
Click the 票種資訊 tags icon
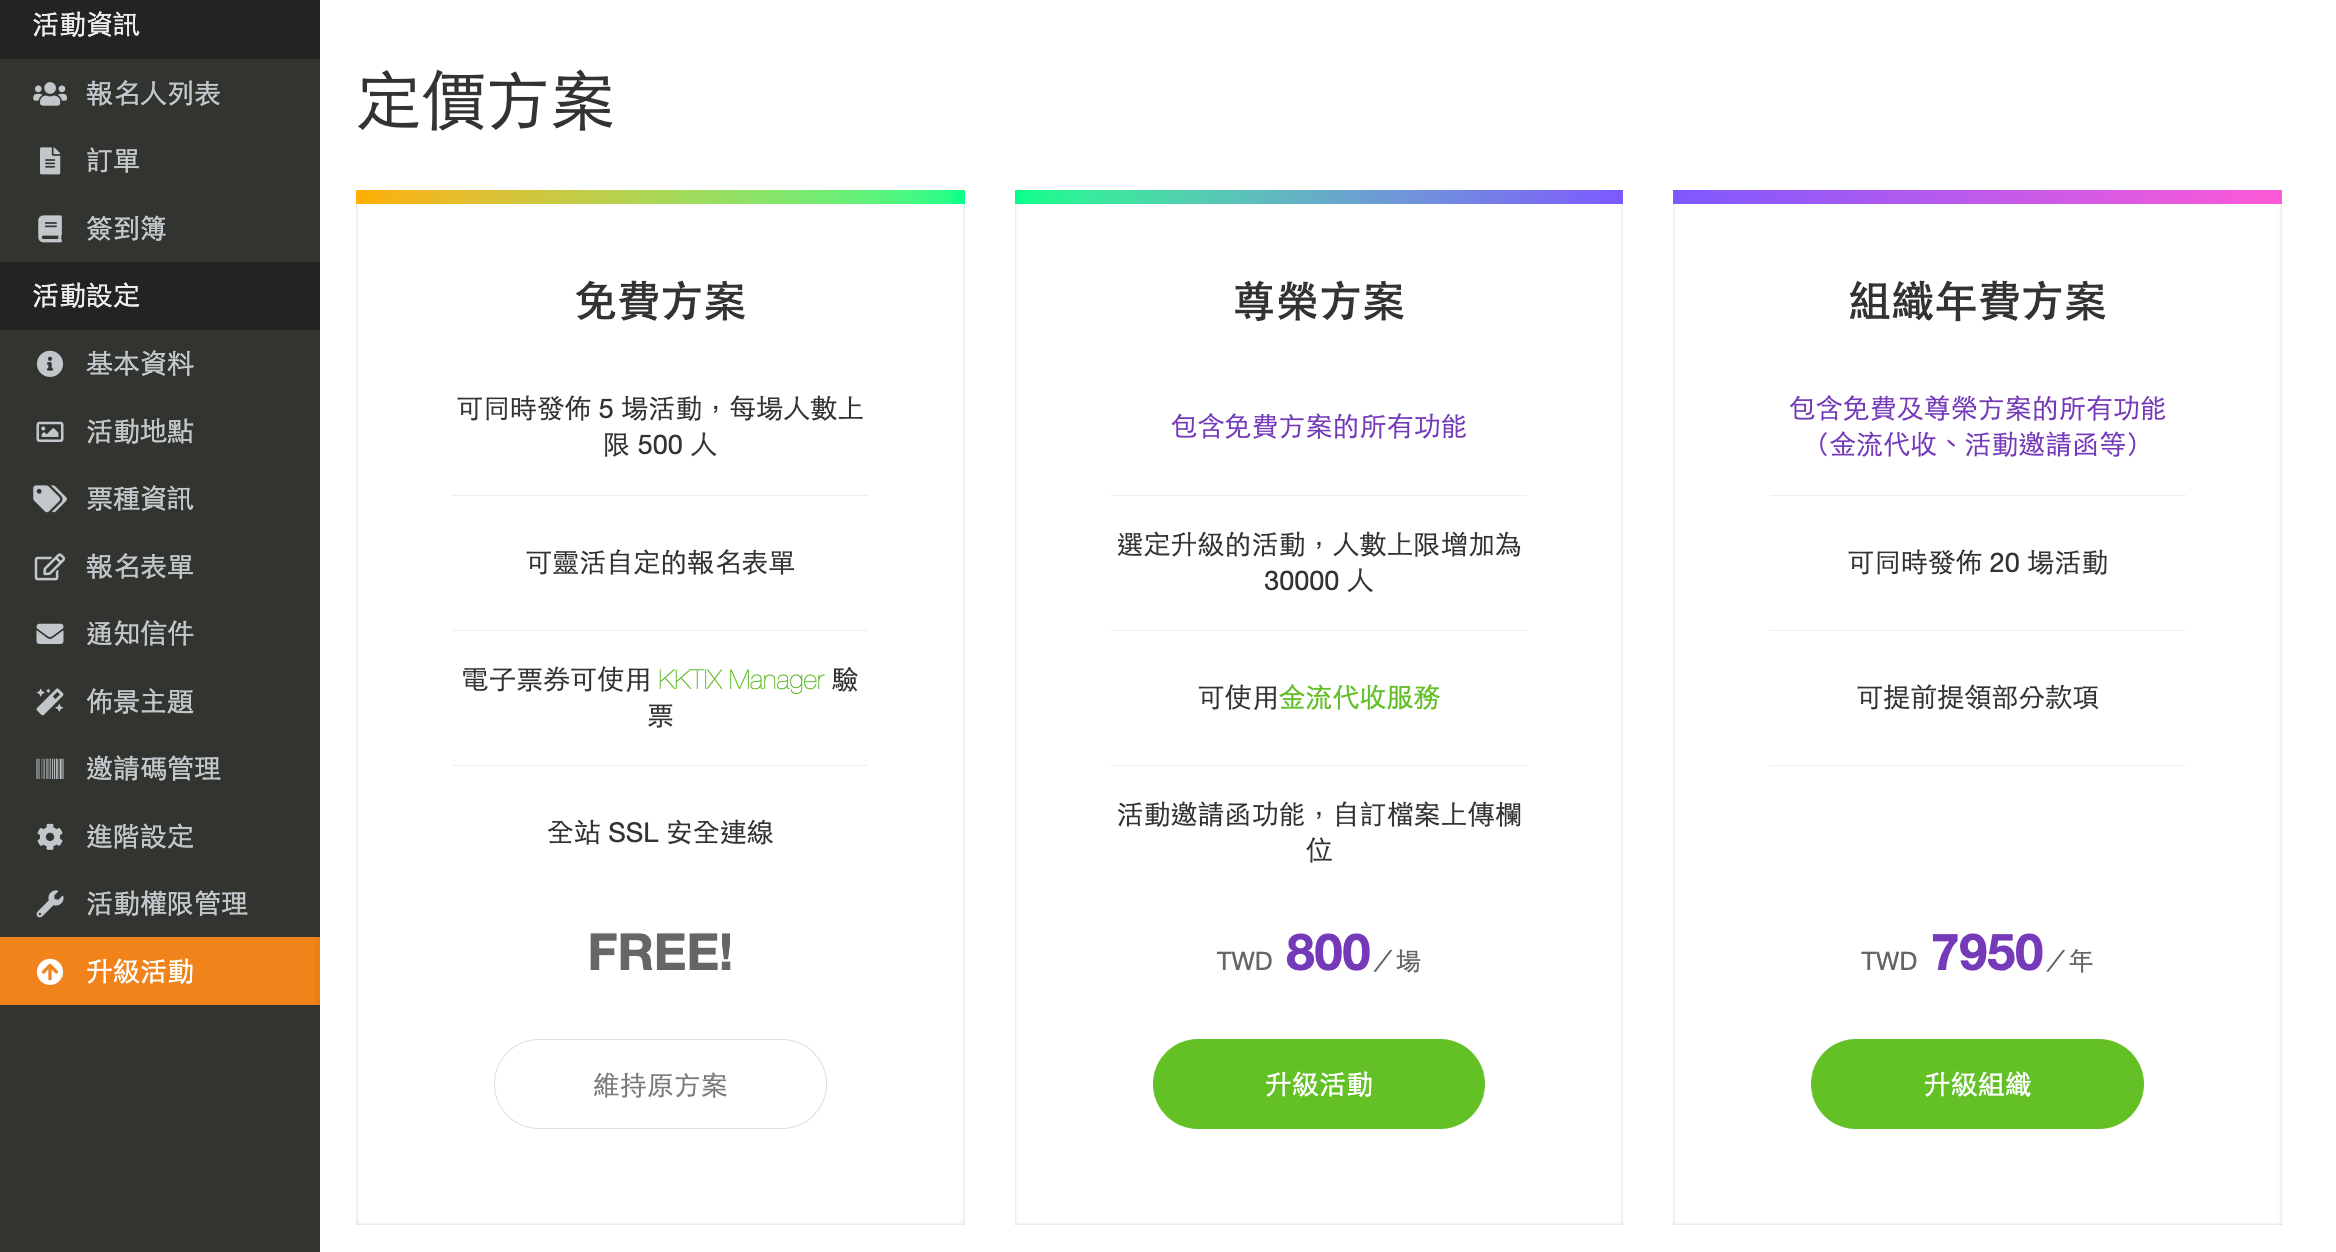49,499
